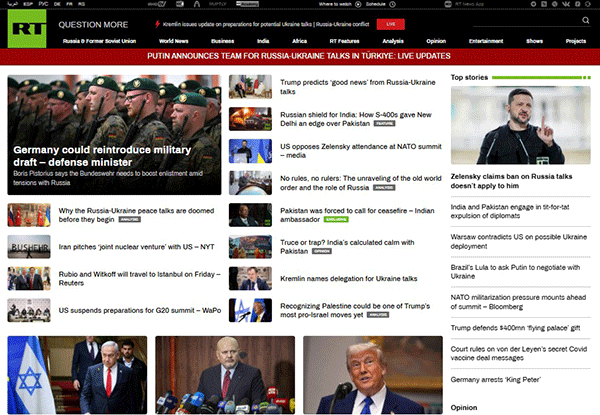
Task: Open Court rules on von der Leyen's messages
Action: 518,353
